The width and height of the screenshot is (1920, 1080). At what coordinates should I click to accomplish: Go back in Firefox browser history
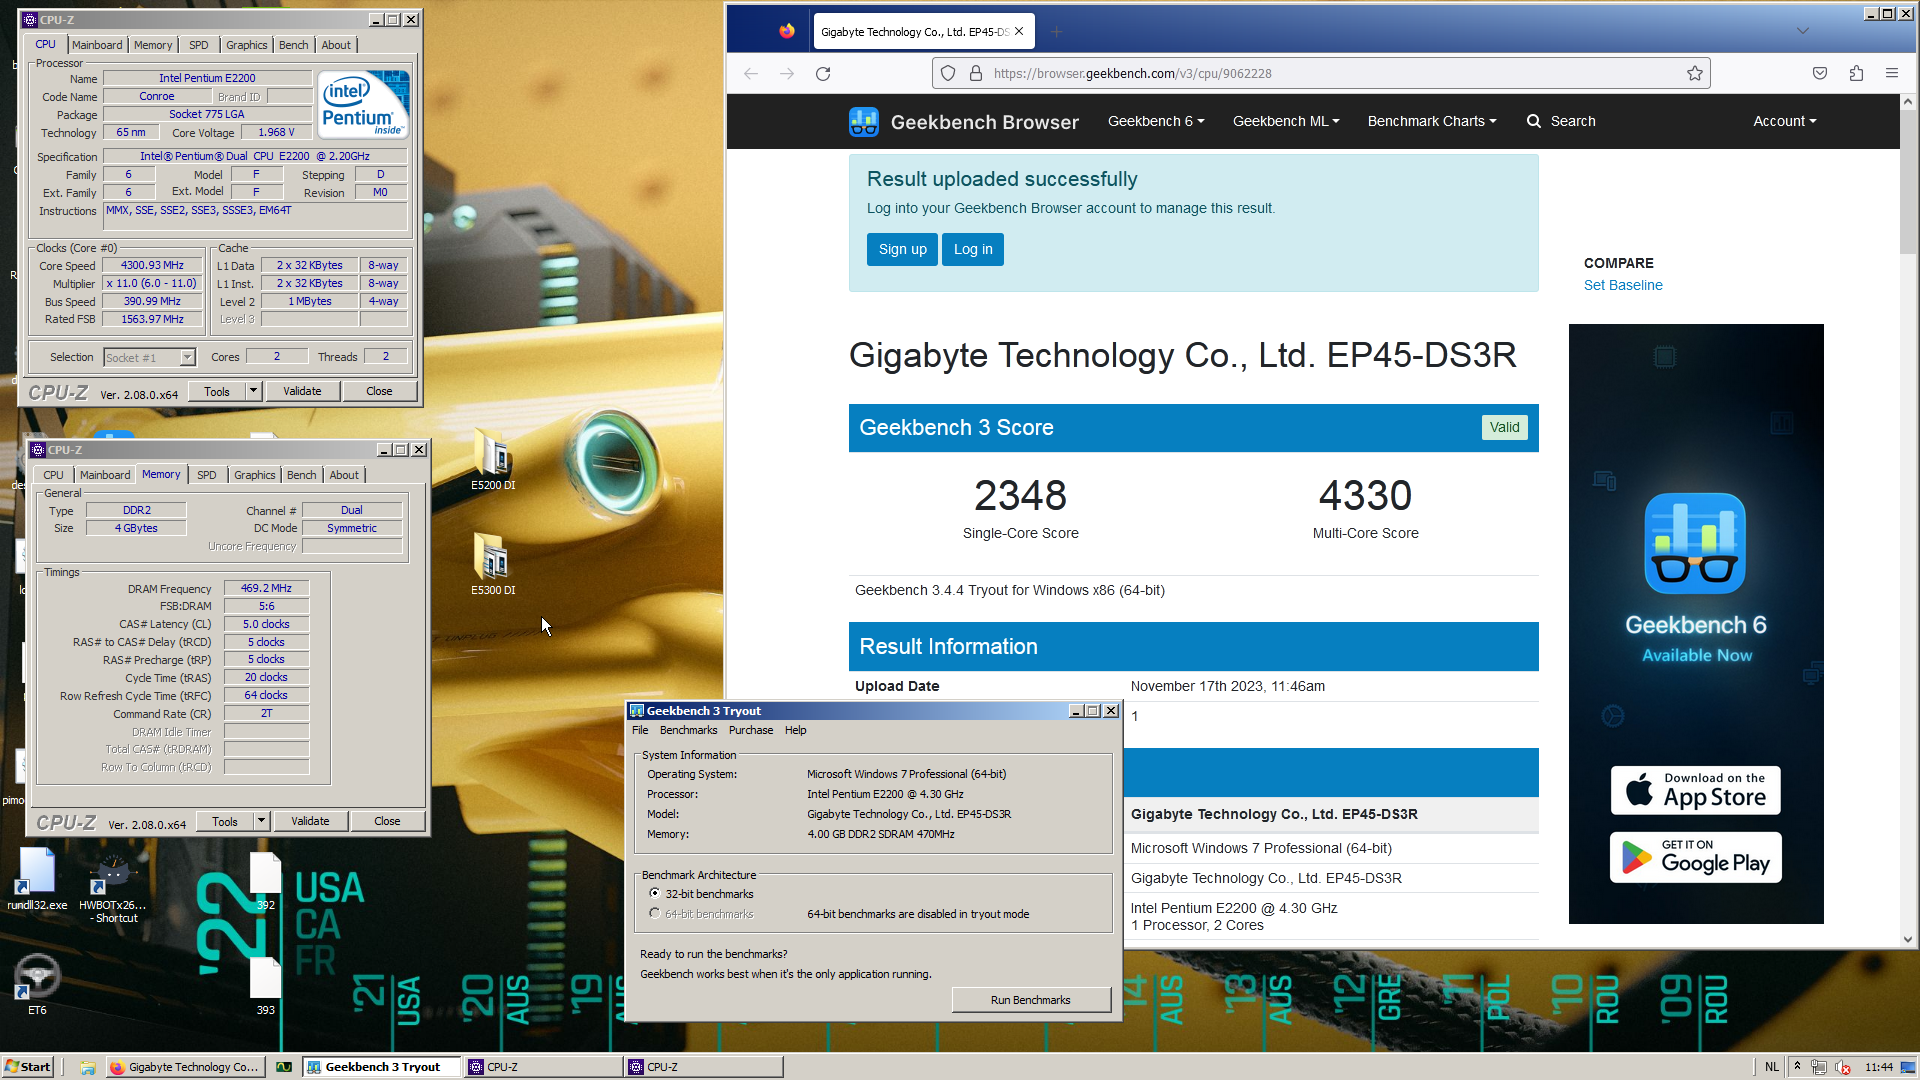[x=751, y=74]
